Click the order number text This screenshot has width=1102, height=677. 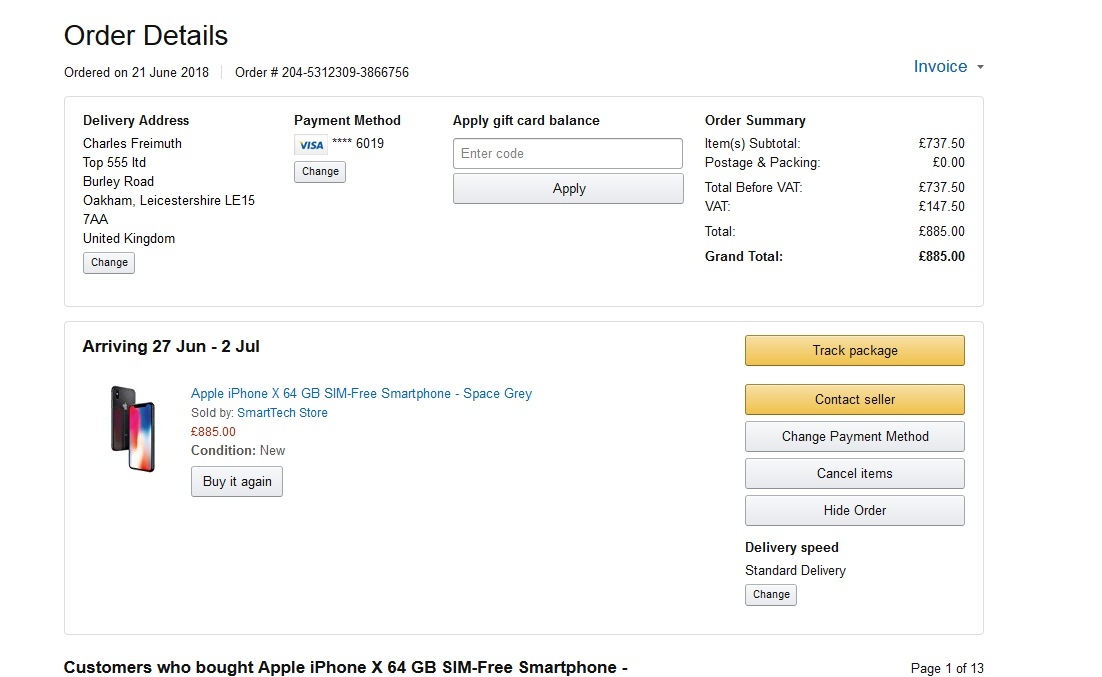(322, 73)
